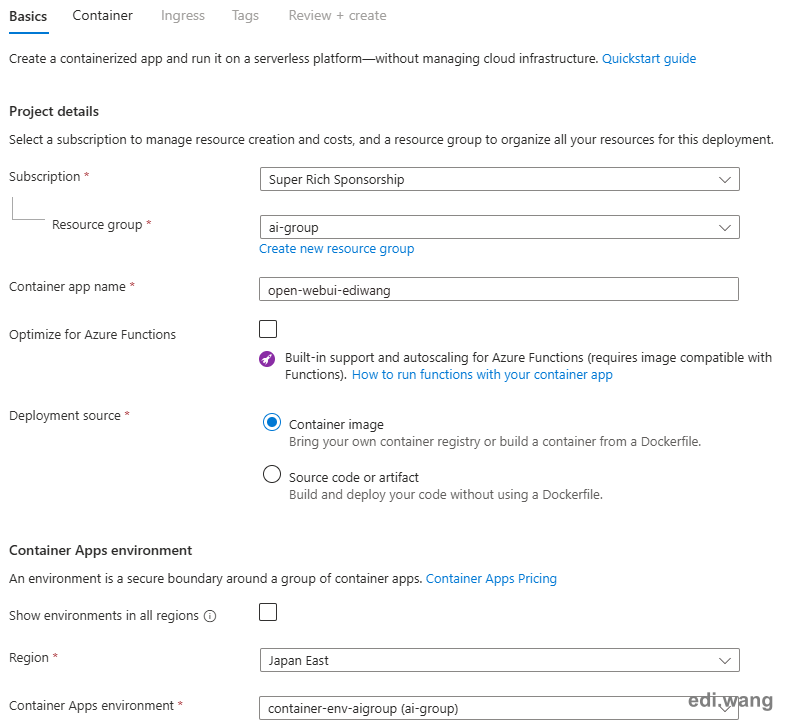The height and width of the screenshot is (723, 786).
Task: Select Source code or artifact option
Action: (272, 474)
